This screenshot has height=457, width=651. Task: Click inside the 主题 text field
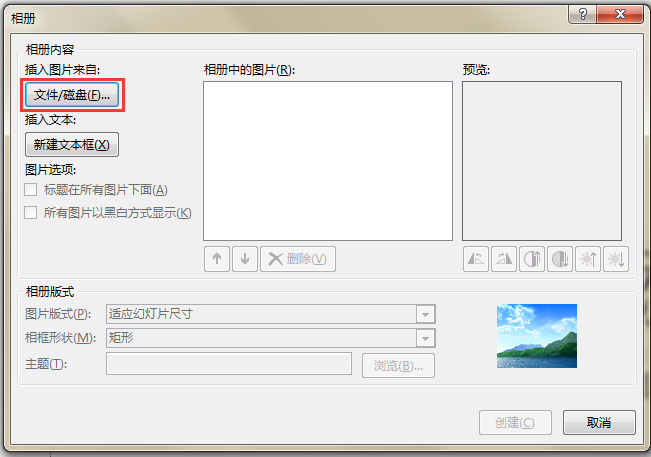pyautogui.click(x=229, y=364)
